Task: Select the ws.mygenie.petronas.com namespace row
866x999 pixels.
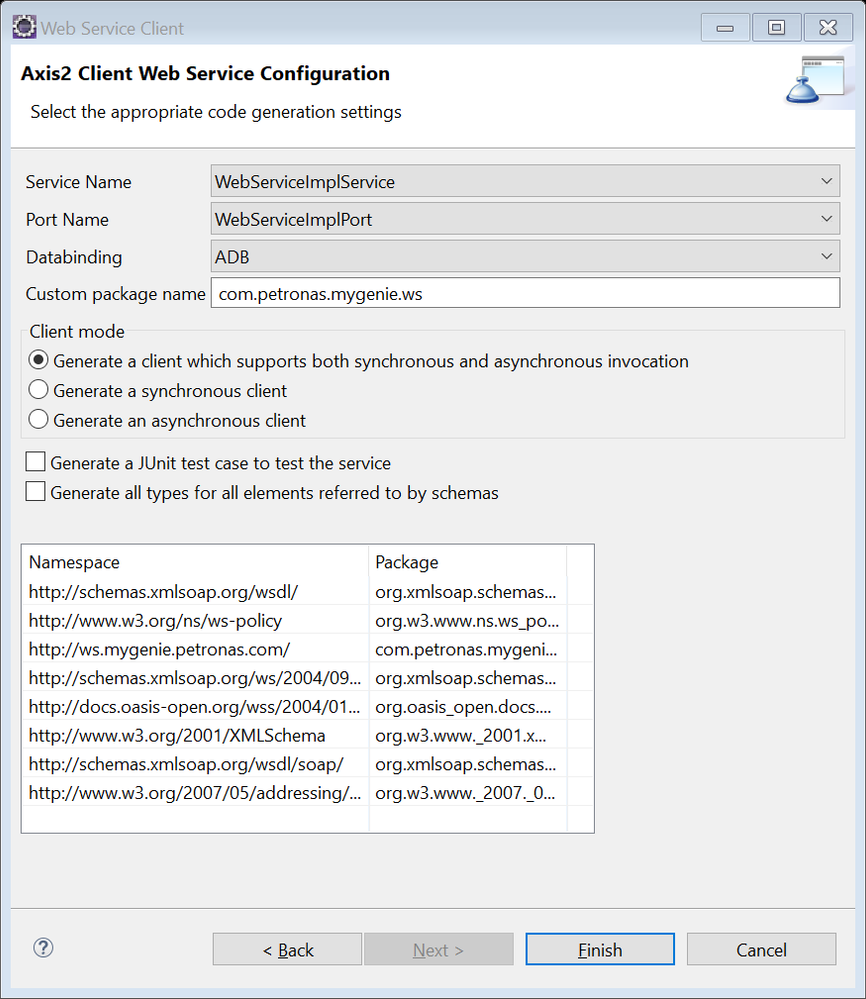Action: (160, 649)
